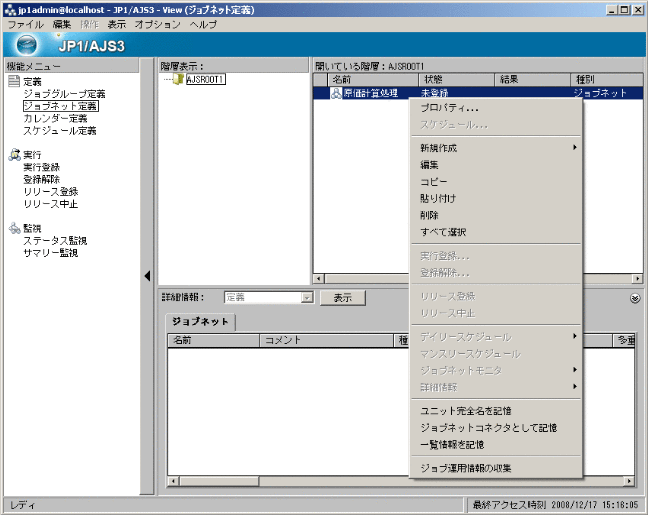Click the 表示 button in detail panel
The image size is (649, 515).
[x=343, y=298]
